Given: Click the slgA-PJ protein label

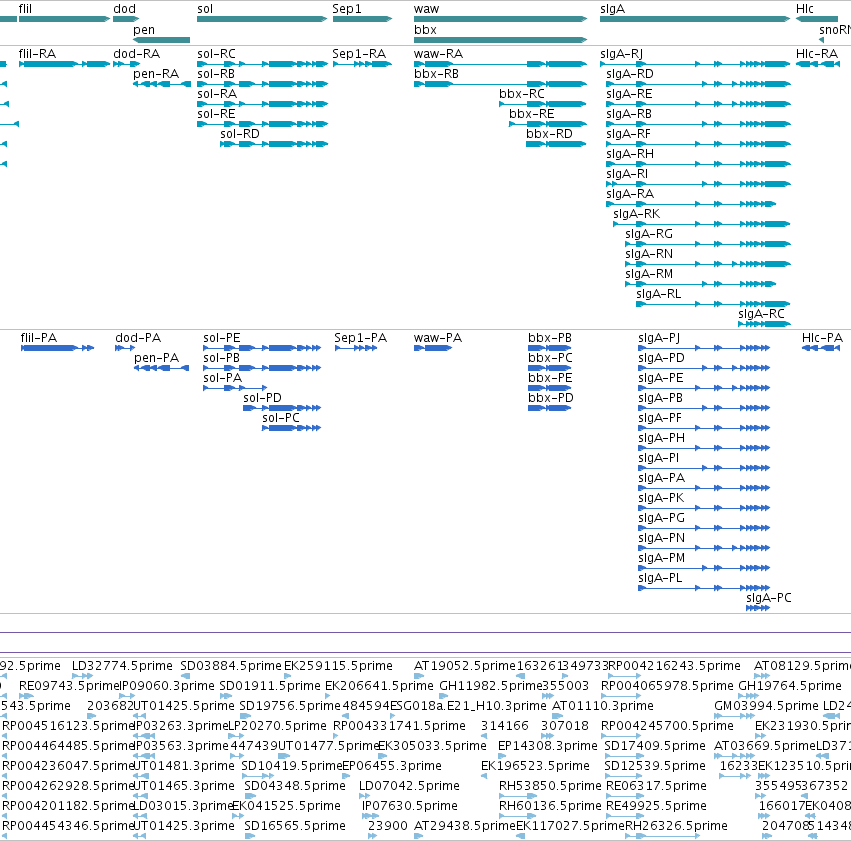Looking at the screenshot, I should [659, 338].
